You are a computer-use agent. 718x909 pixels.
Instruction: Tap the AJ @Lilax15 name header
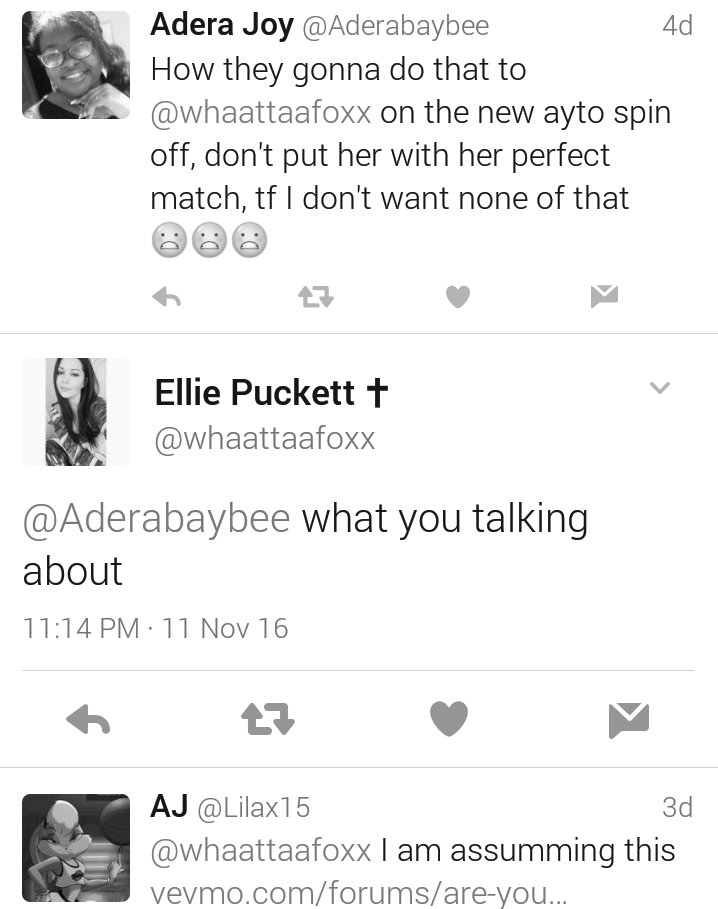click(230, 807)
